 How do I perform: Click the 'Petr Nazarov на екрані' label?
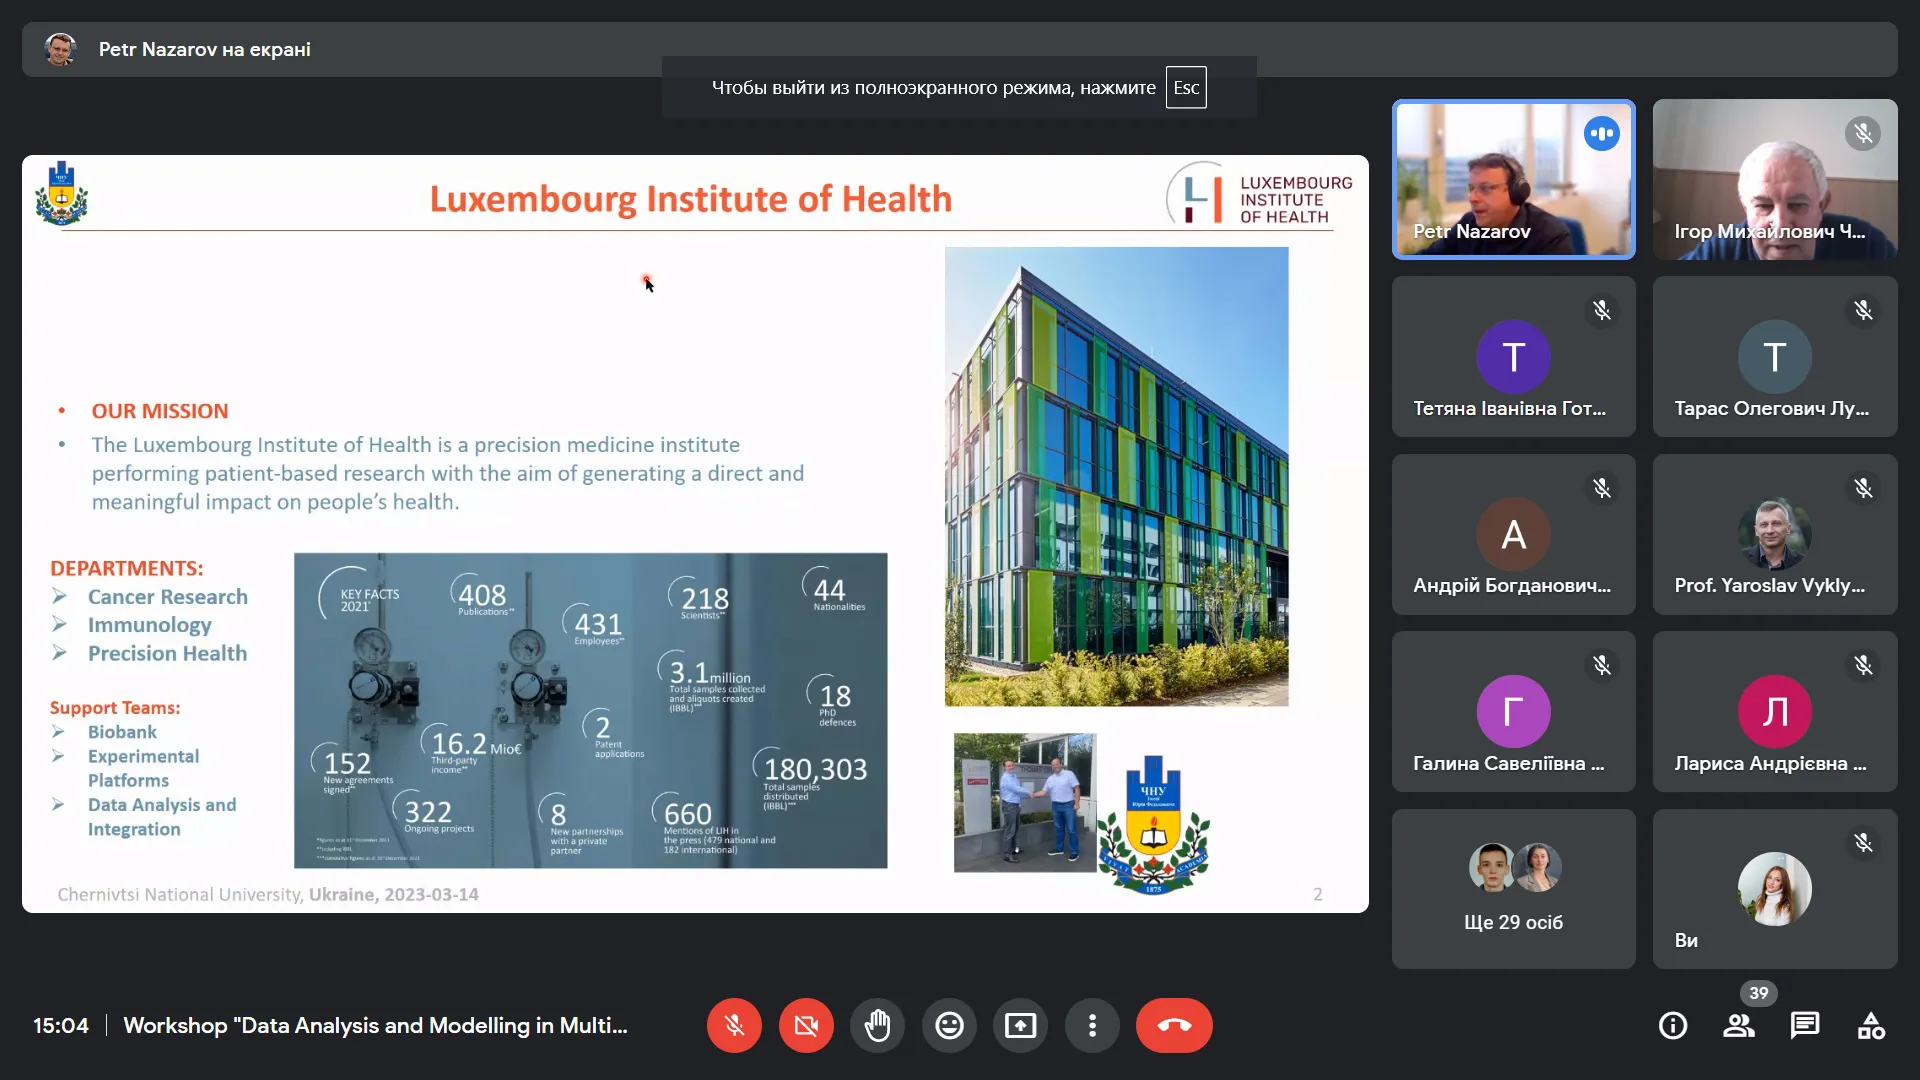tap(204, 49)
